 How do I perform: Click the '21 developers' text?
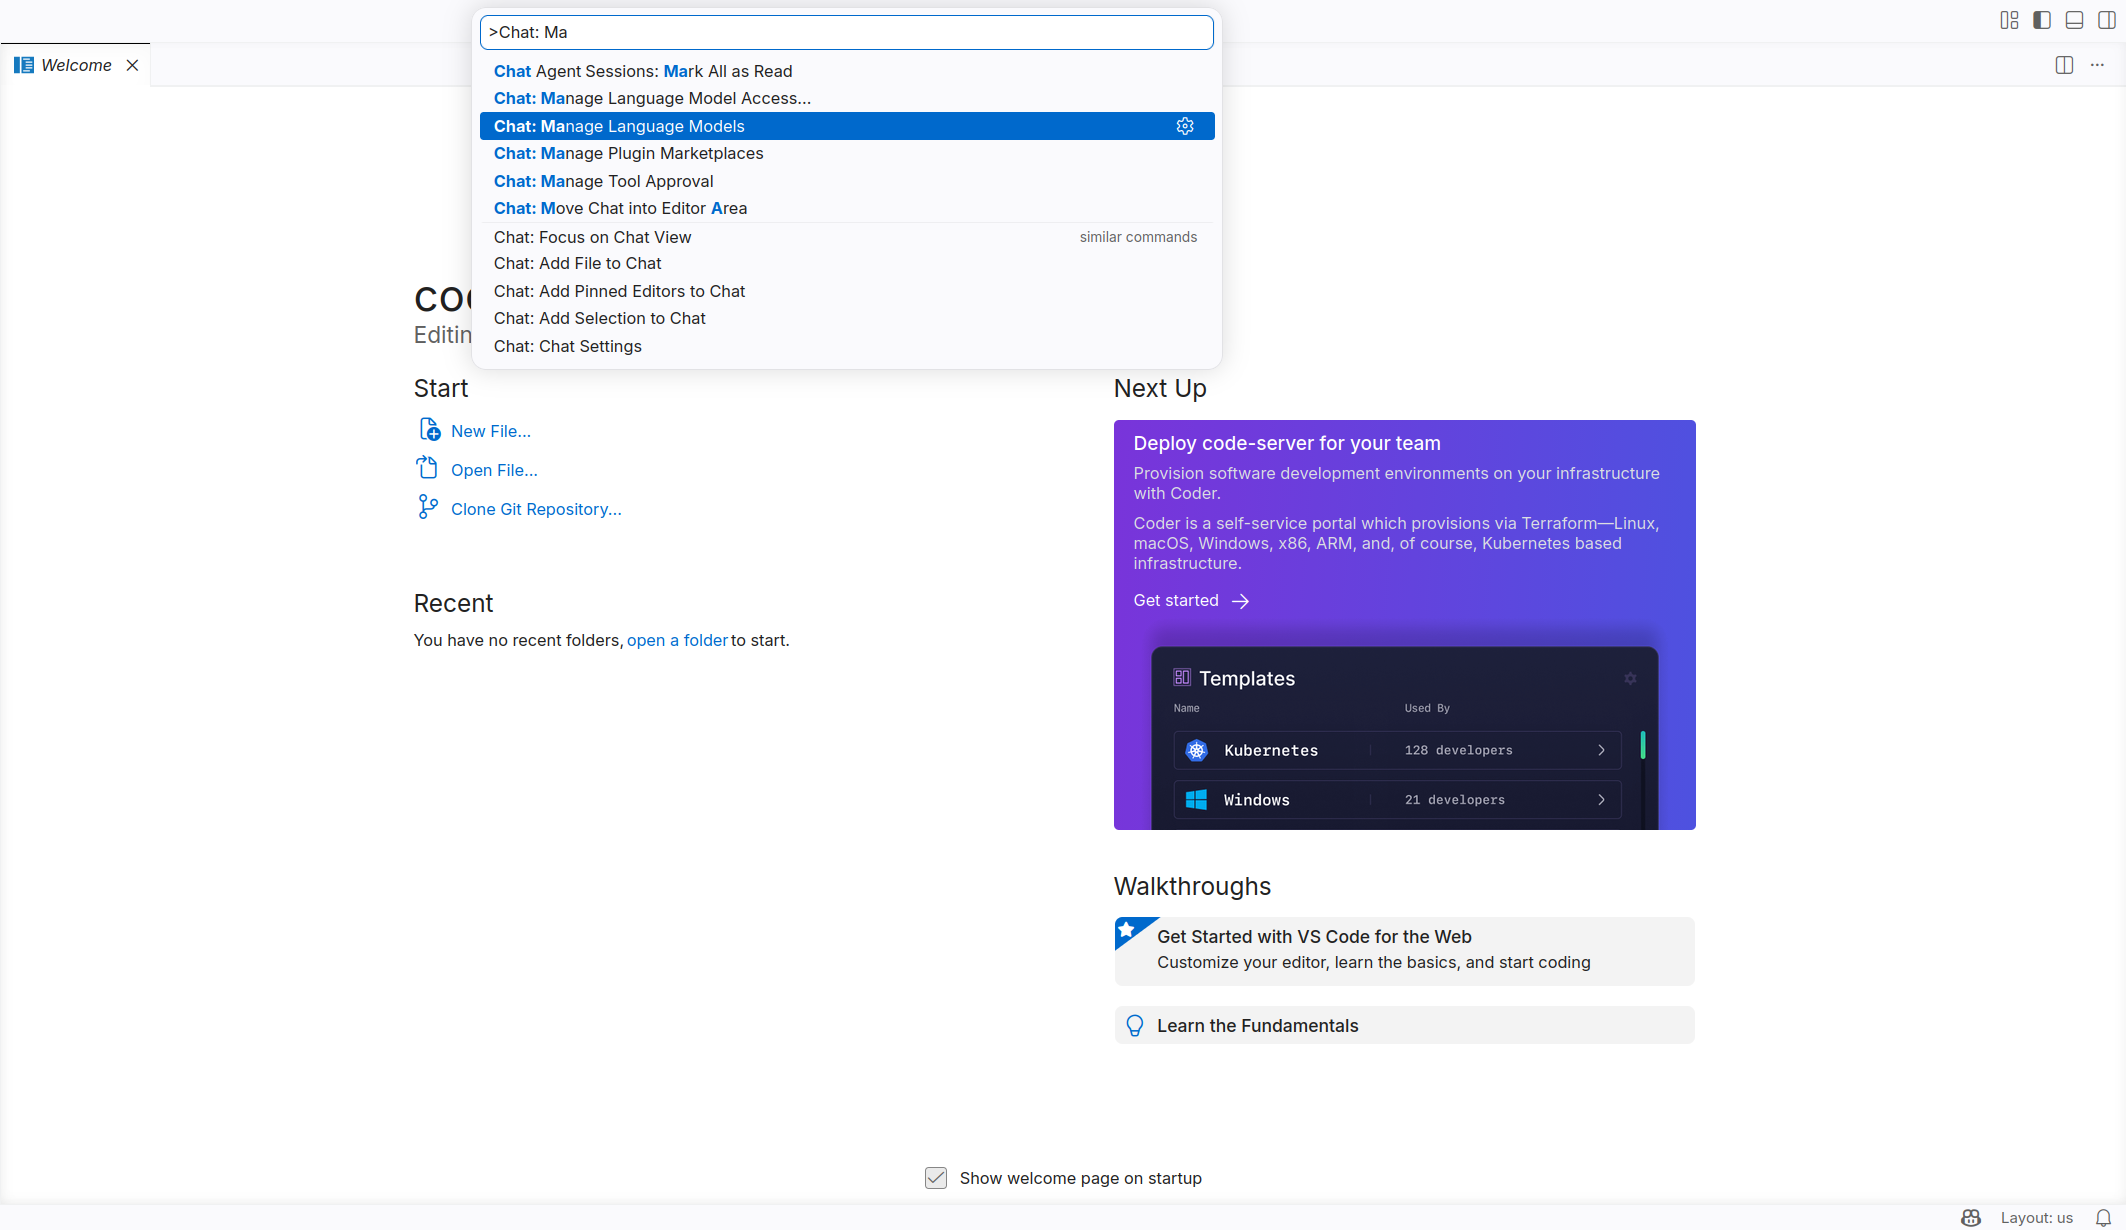(x=1454, y=800)
